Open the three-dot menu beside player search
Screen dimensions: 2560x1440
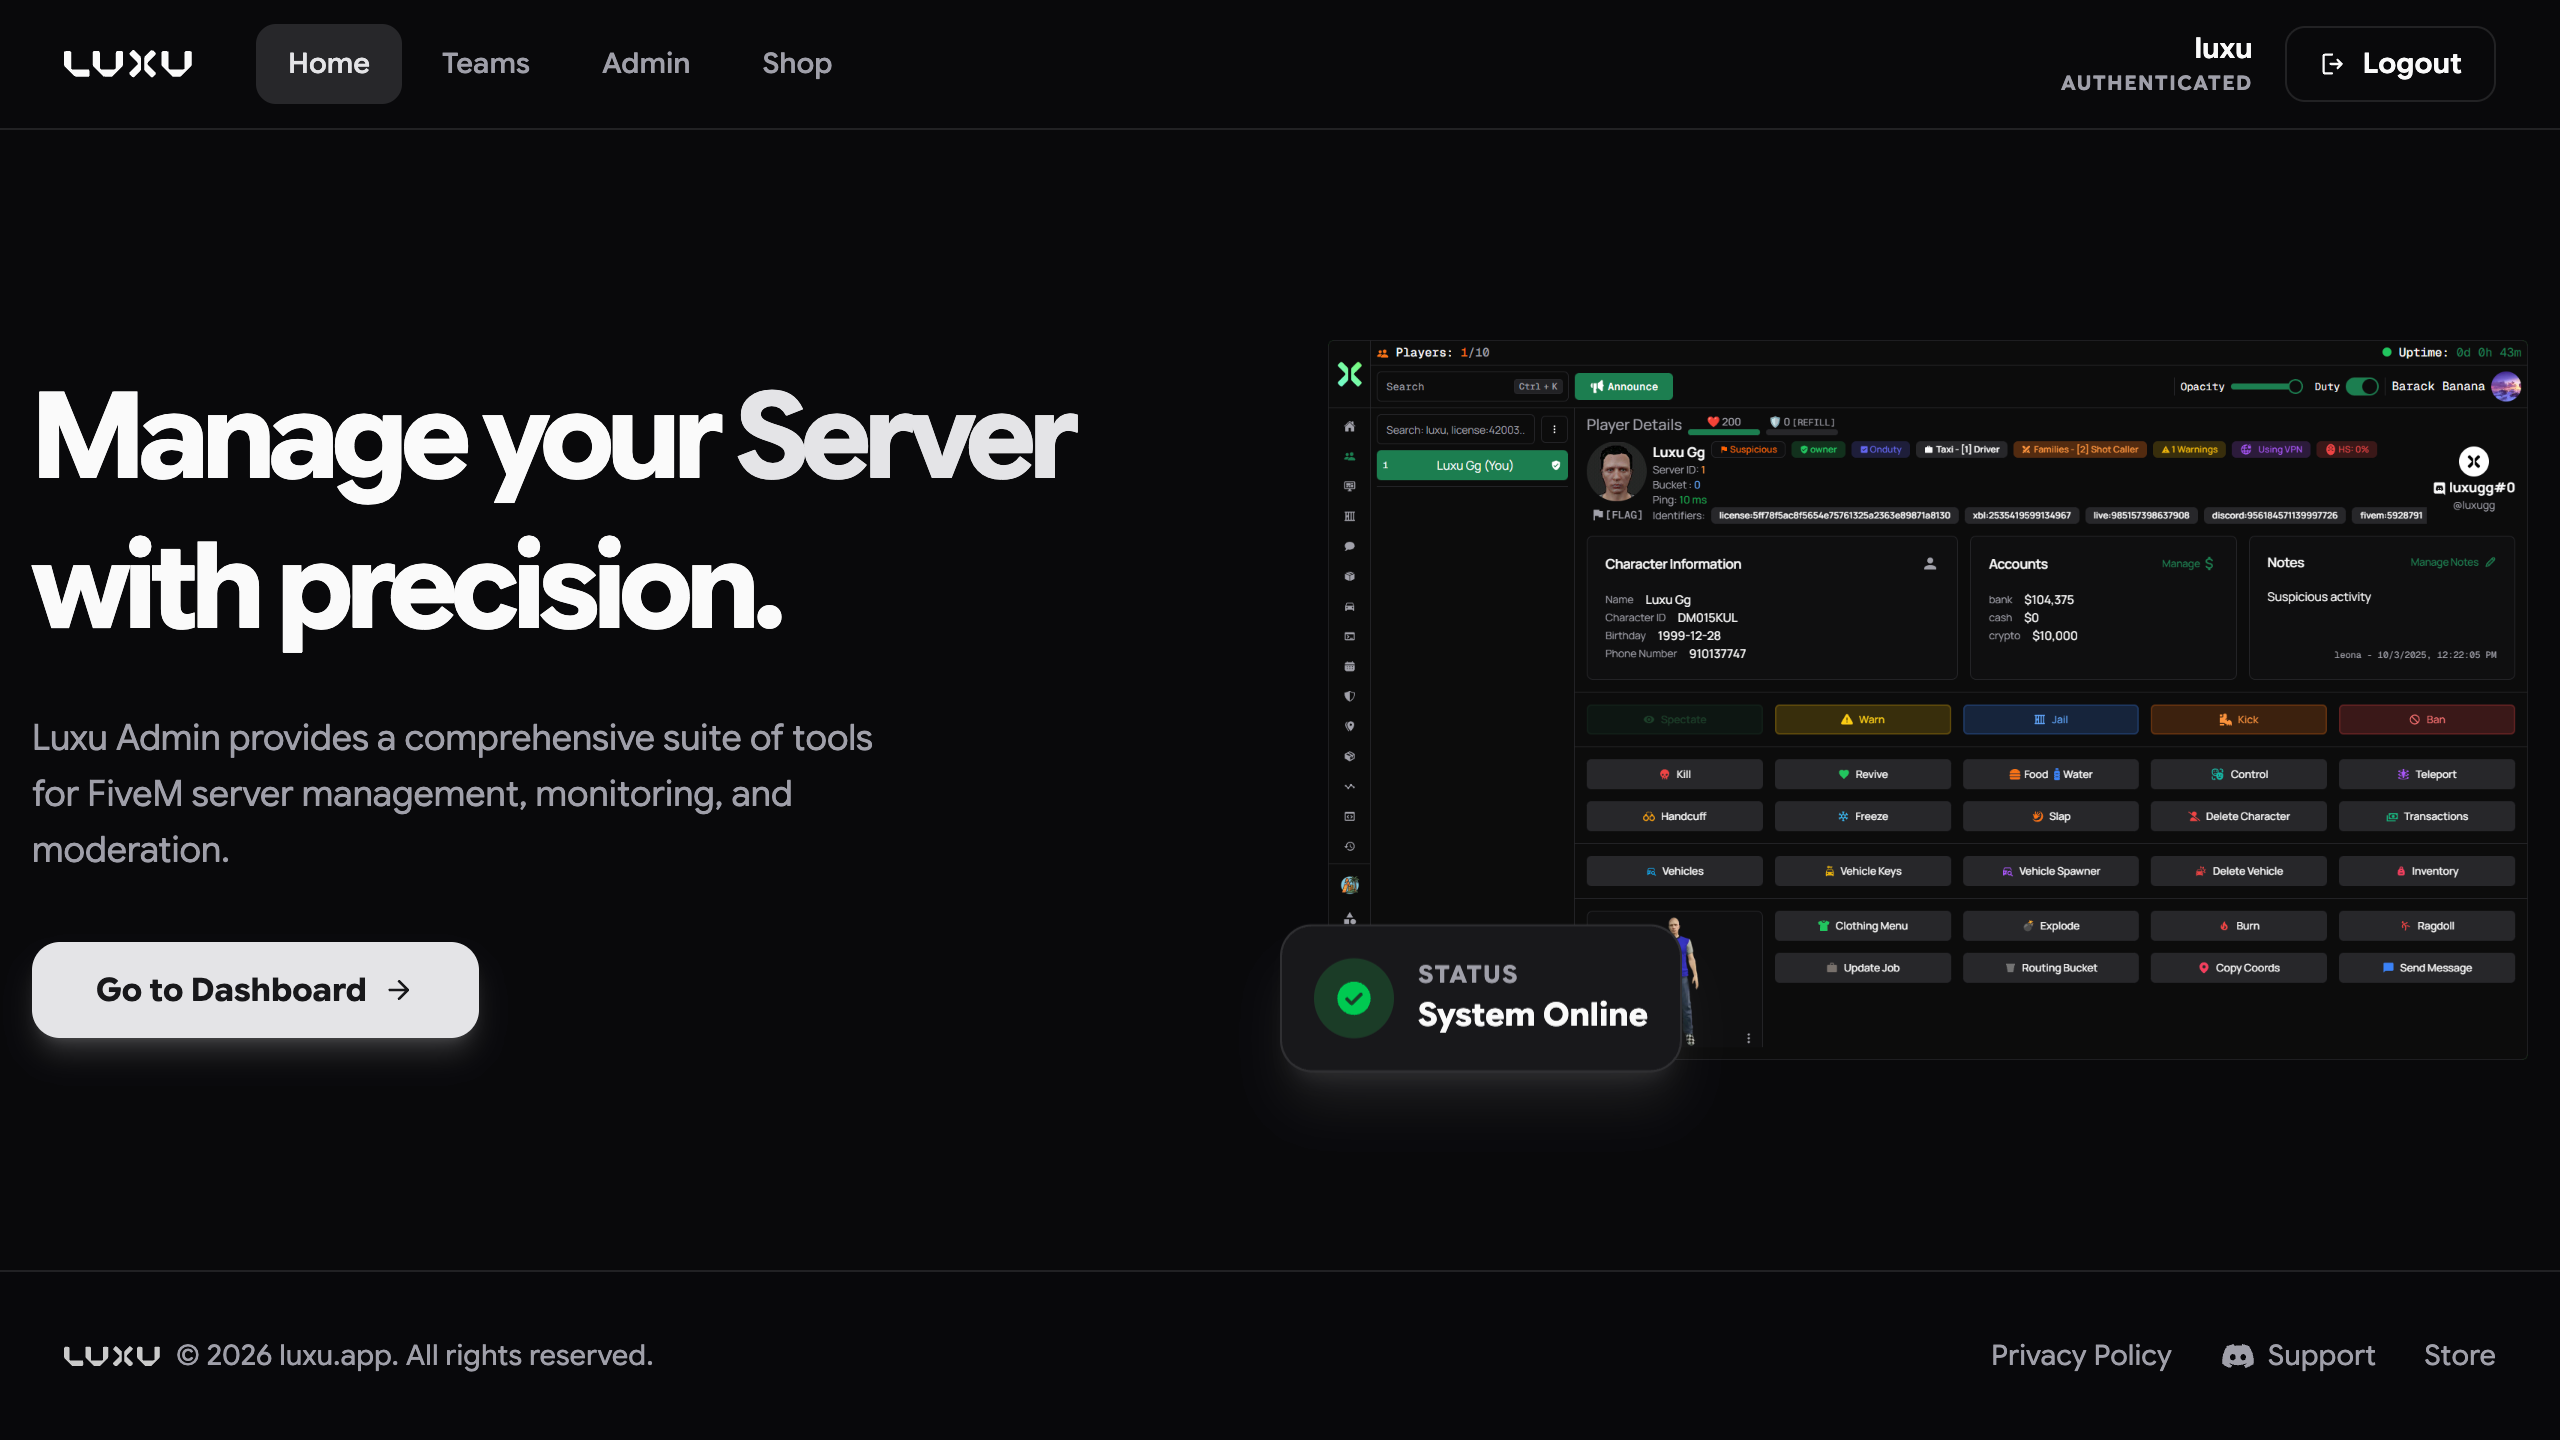(x=1554, y=430)
